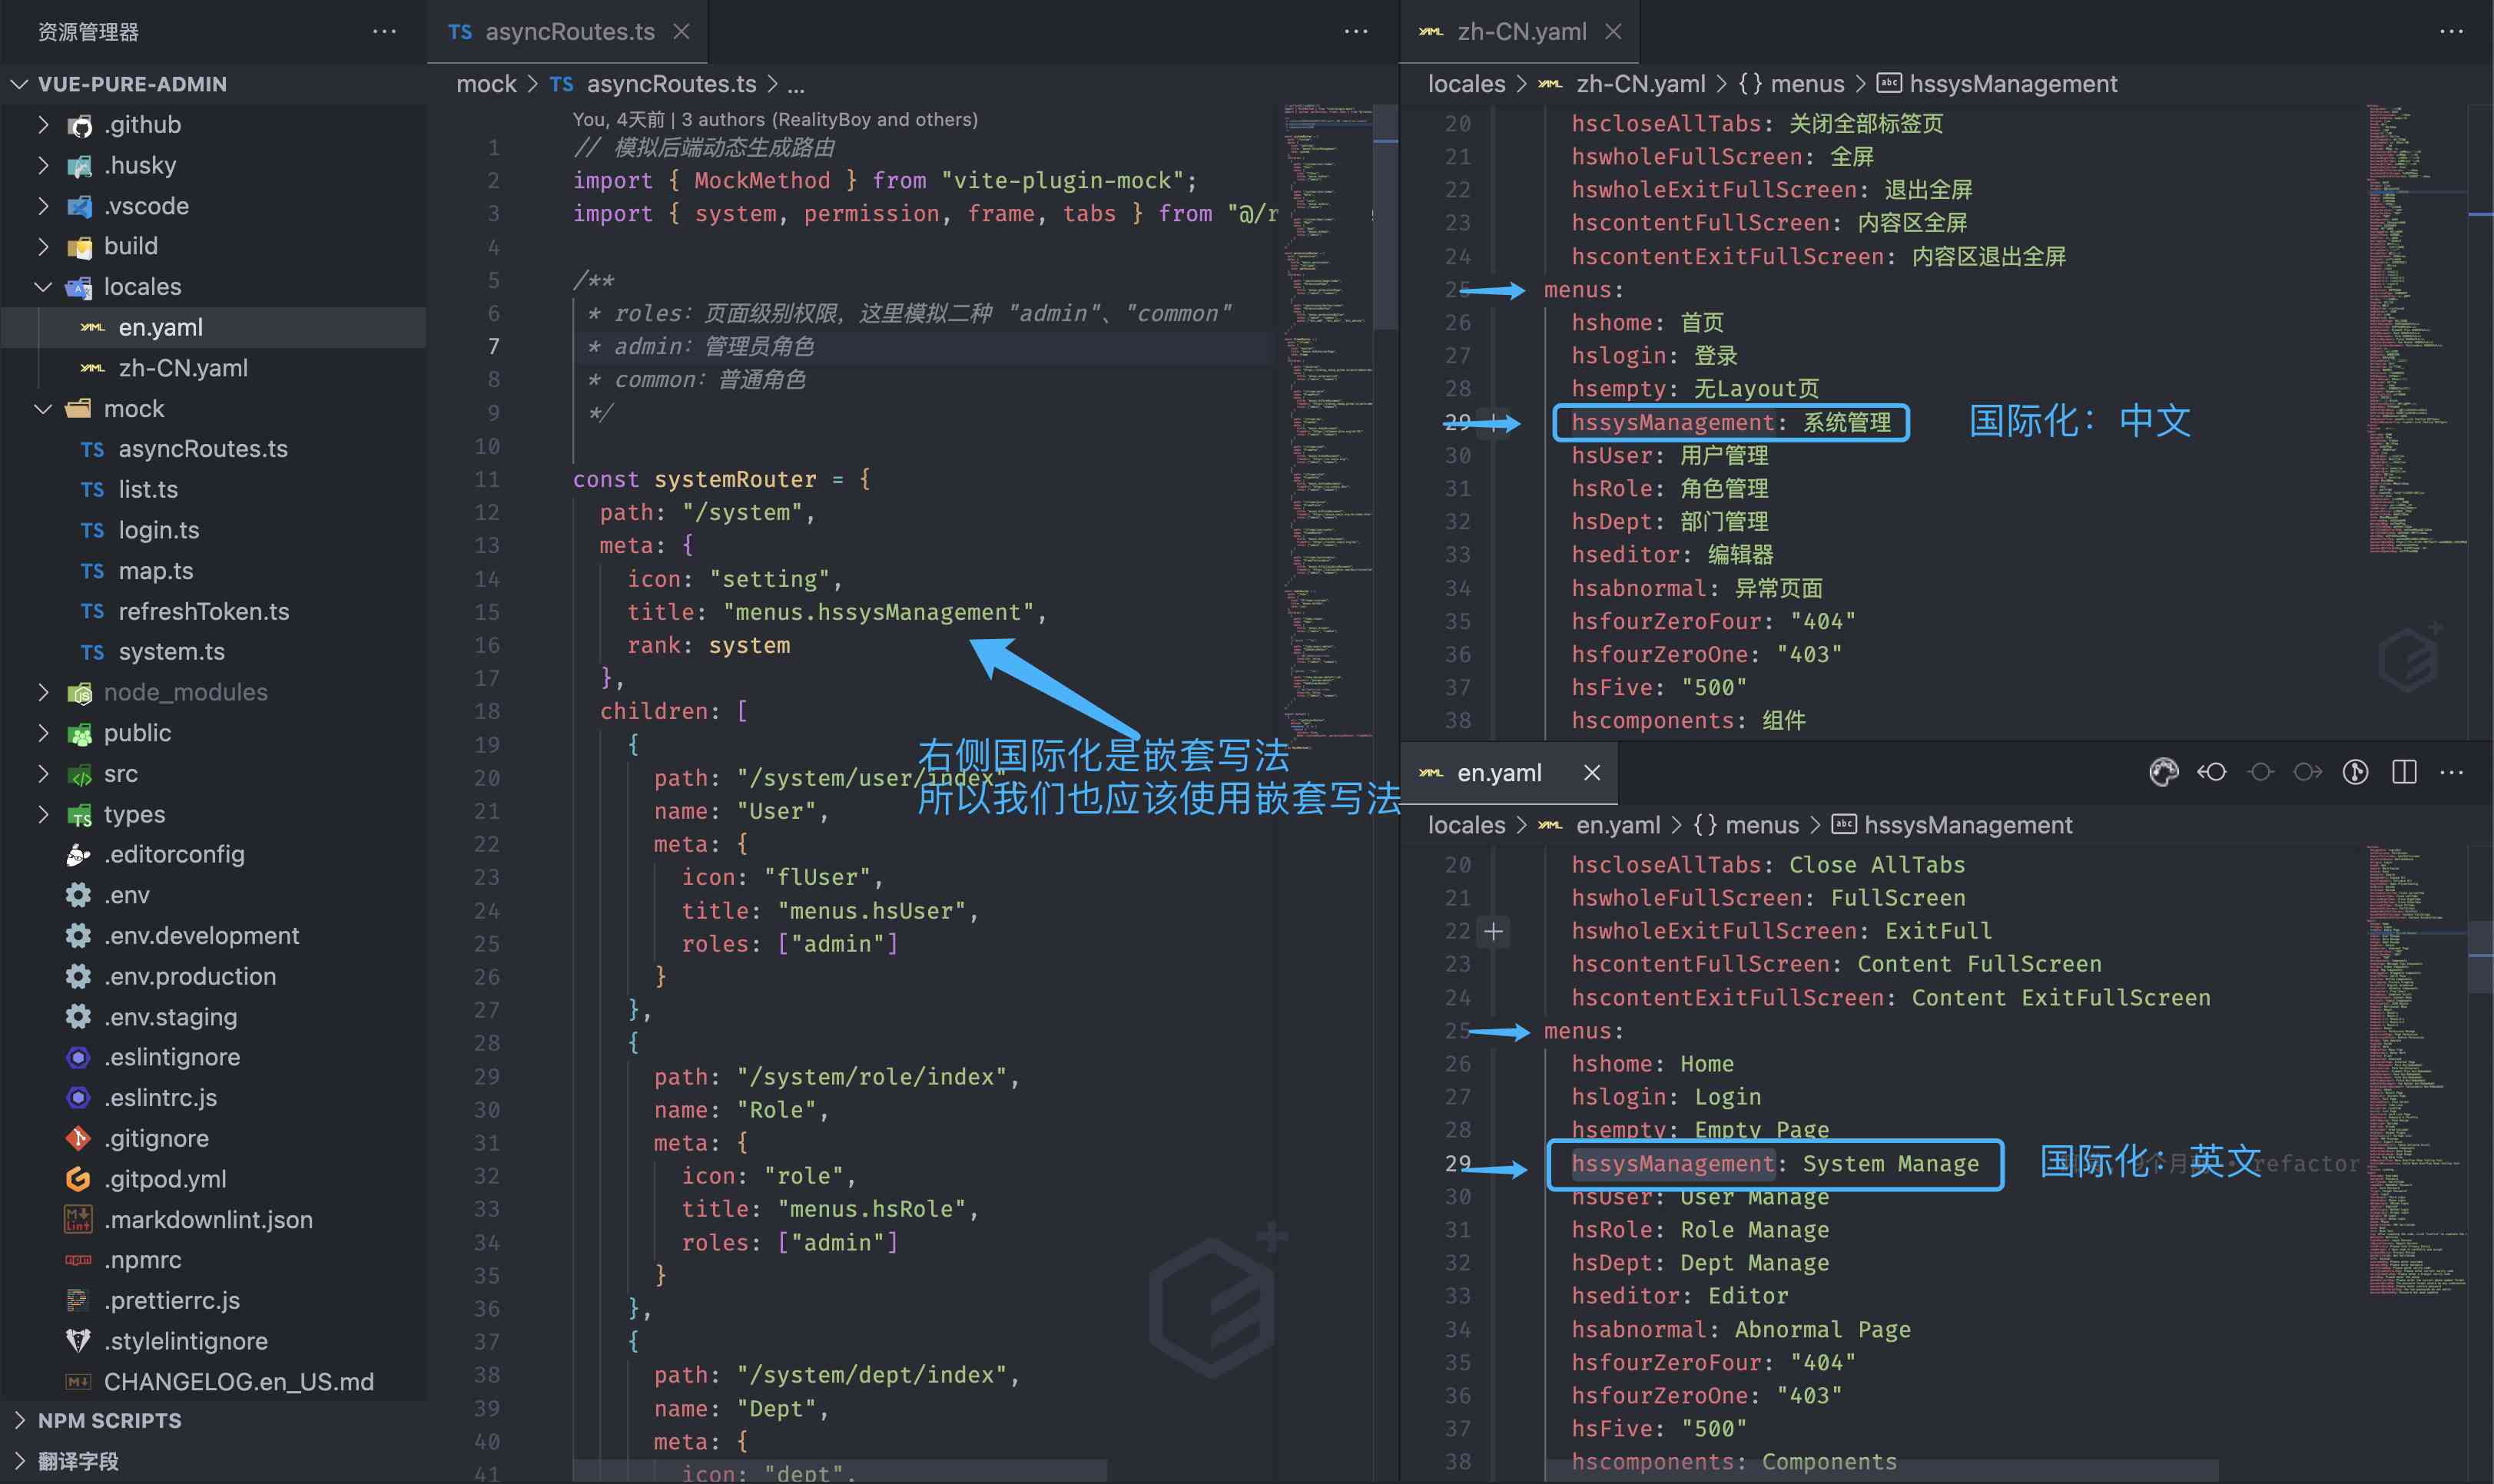Click the color palette icon in en.yaml toolbar
This screenshot has width=2494, height=1484.
[2163, 772]
